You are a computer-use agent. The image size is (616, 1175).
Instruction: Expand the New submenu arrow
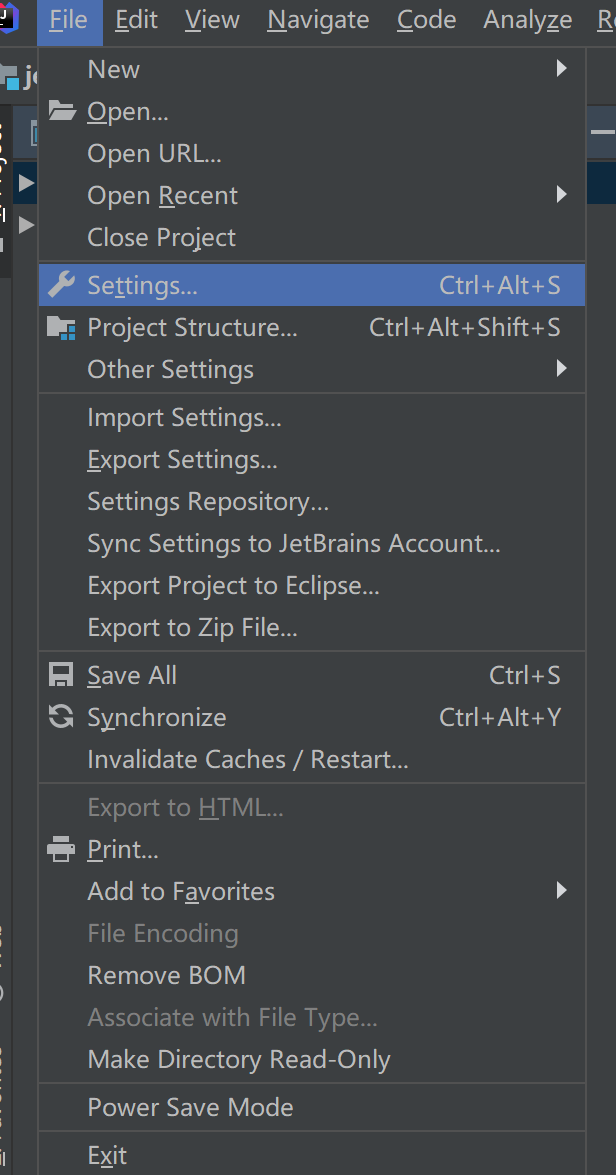[x=562, y=69]
